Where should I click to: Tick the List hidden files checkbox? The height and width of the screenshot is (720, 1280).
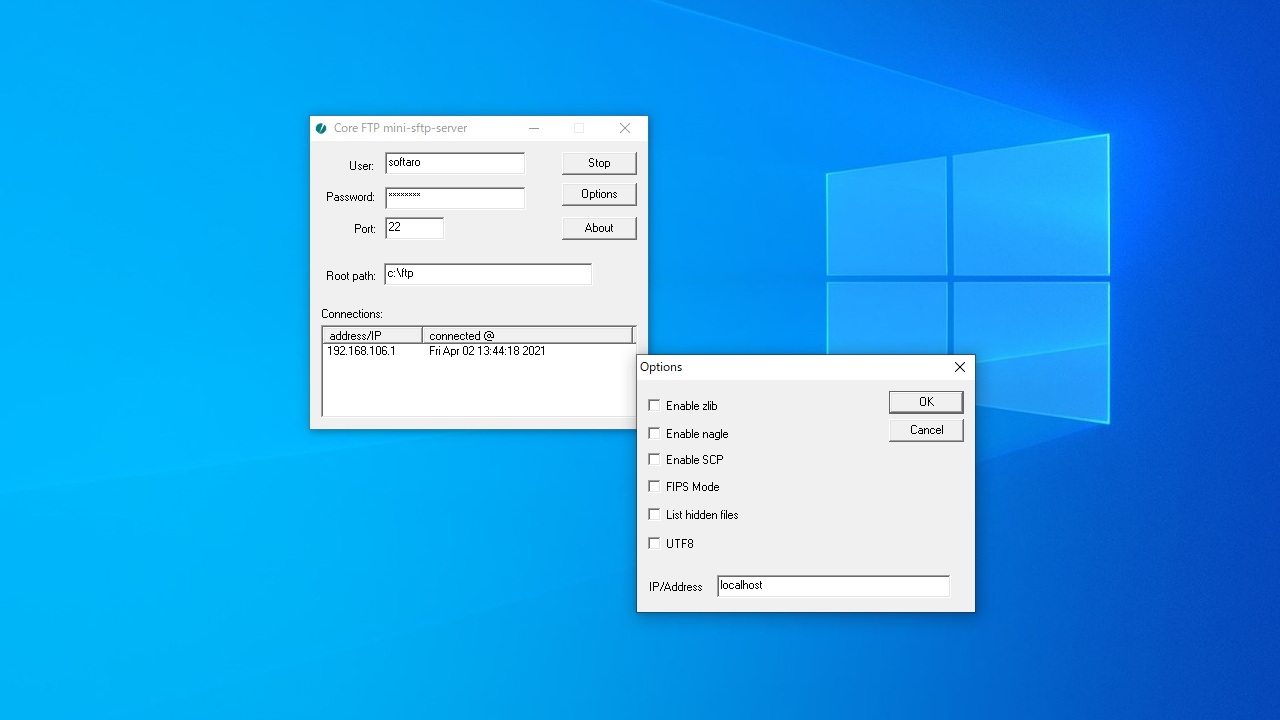click(655, 514)
